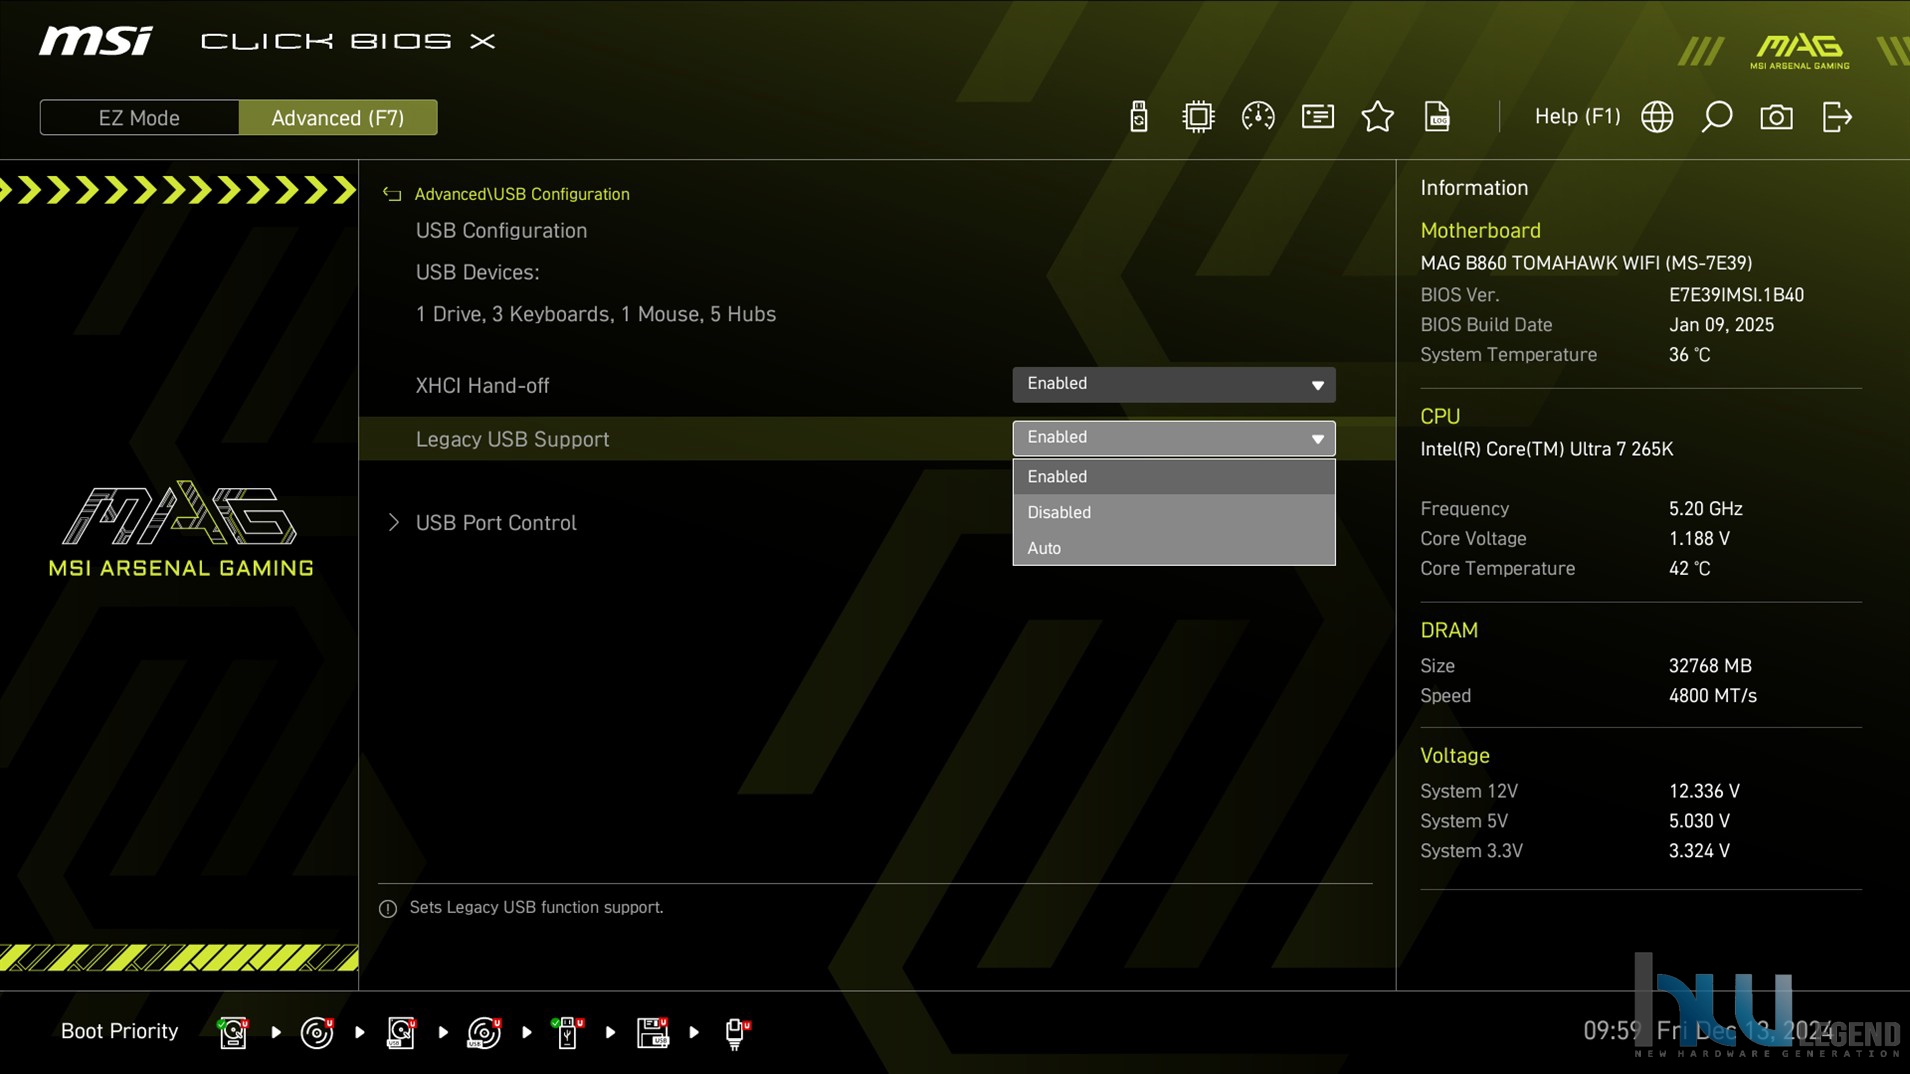Click the Jan 09, 2025 build date
Viewport: 1910px width, 1074px height.
click(1721, 325)
